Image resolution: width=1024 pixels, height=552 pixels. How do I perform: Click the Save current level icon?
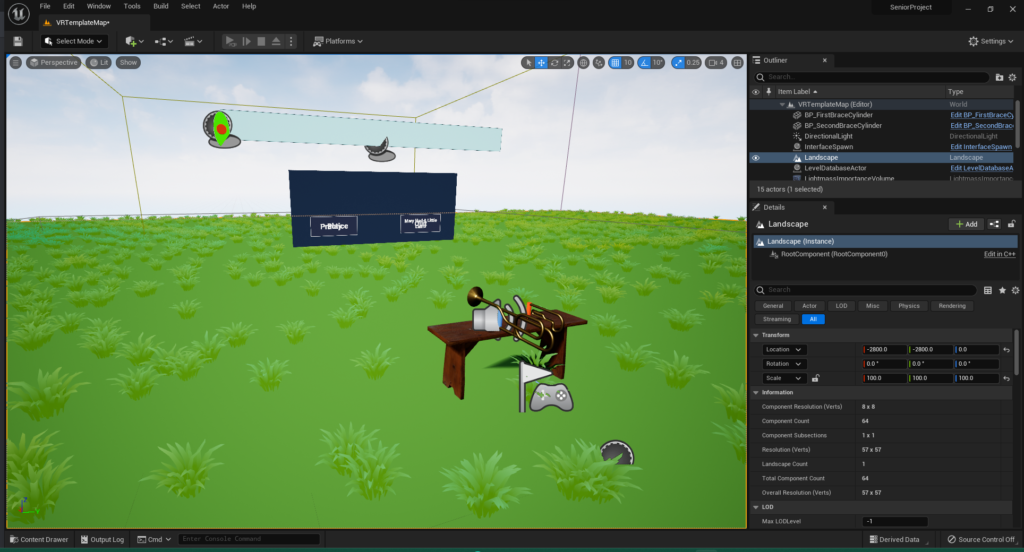pyautogui.click(x=17, y=41)
